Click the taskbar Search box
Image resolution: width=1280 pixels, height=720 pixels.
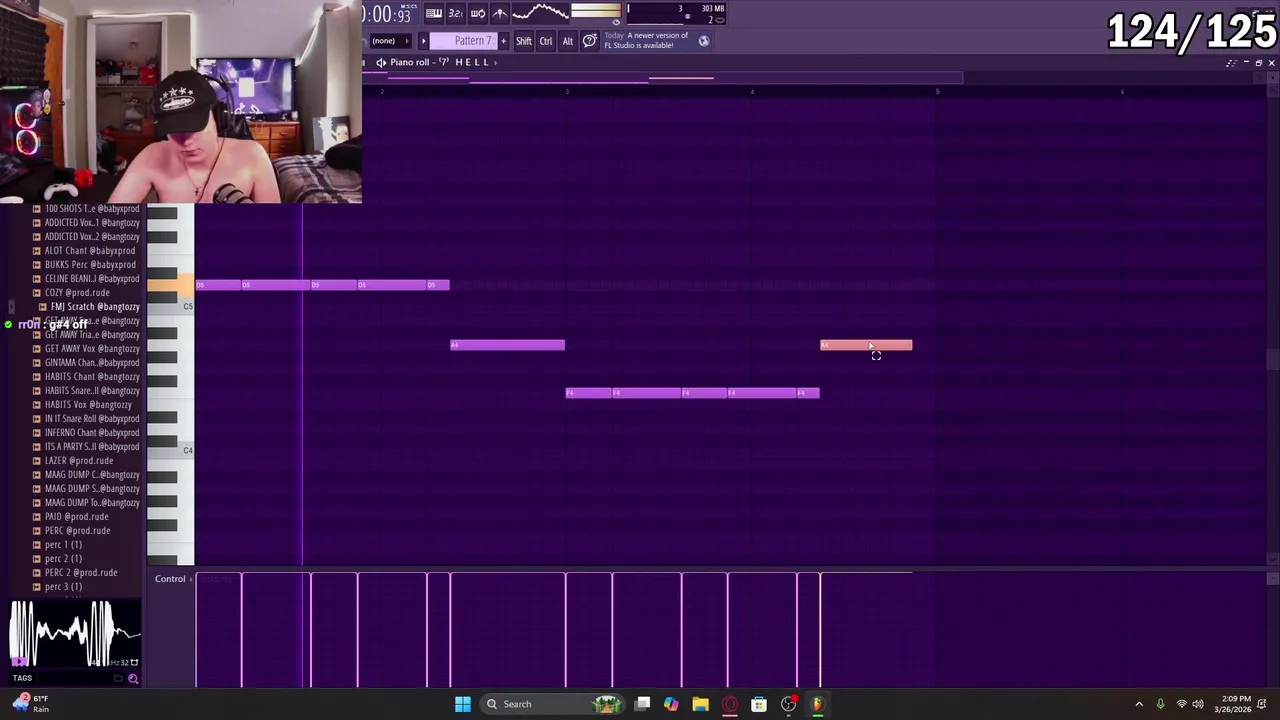click(552, 704)
